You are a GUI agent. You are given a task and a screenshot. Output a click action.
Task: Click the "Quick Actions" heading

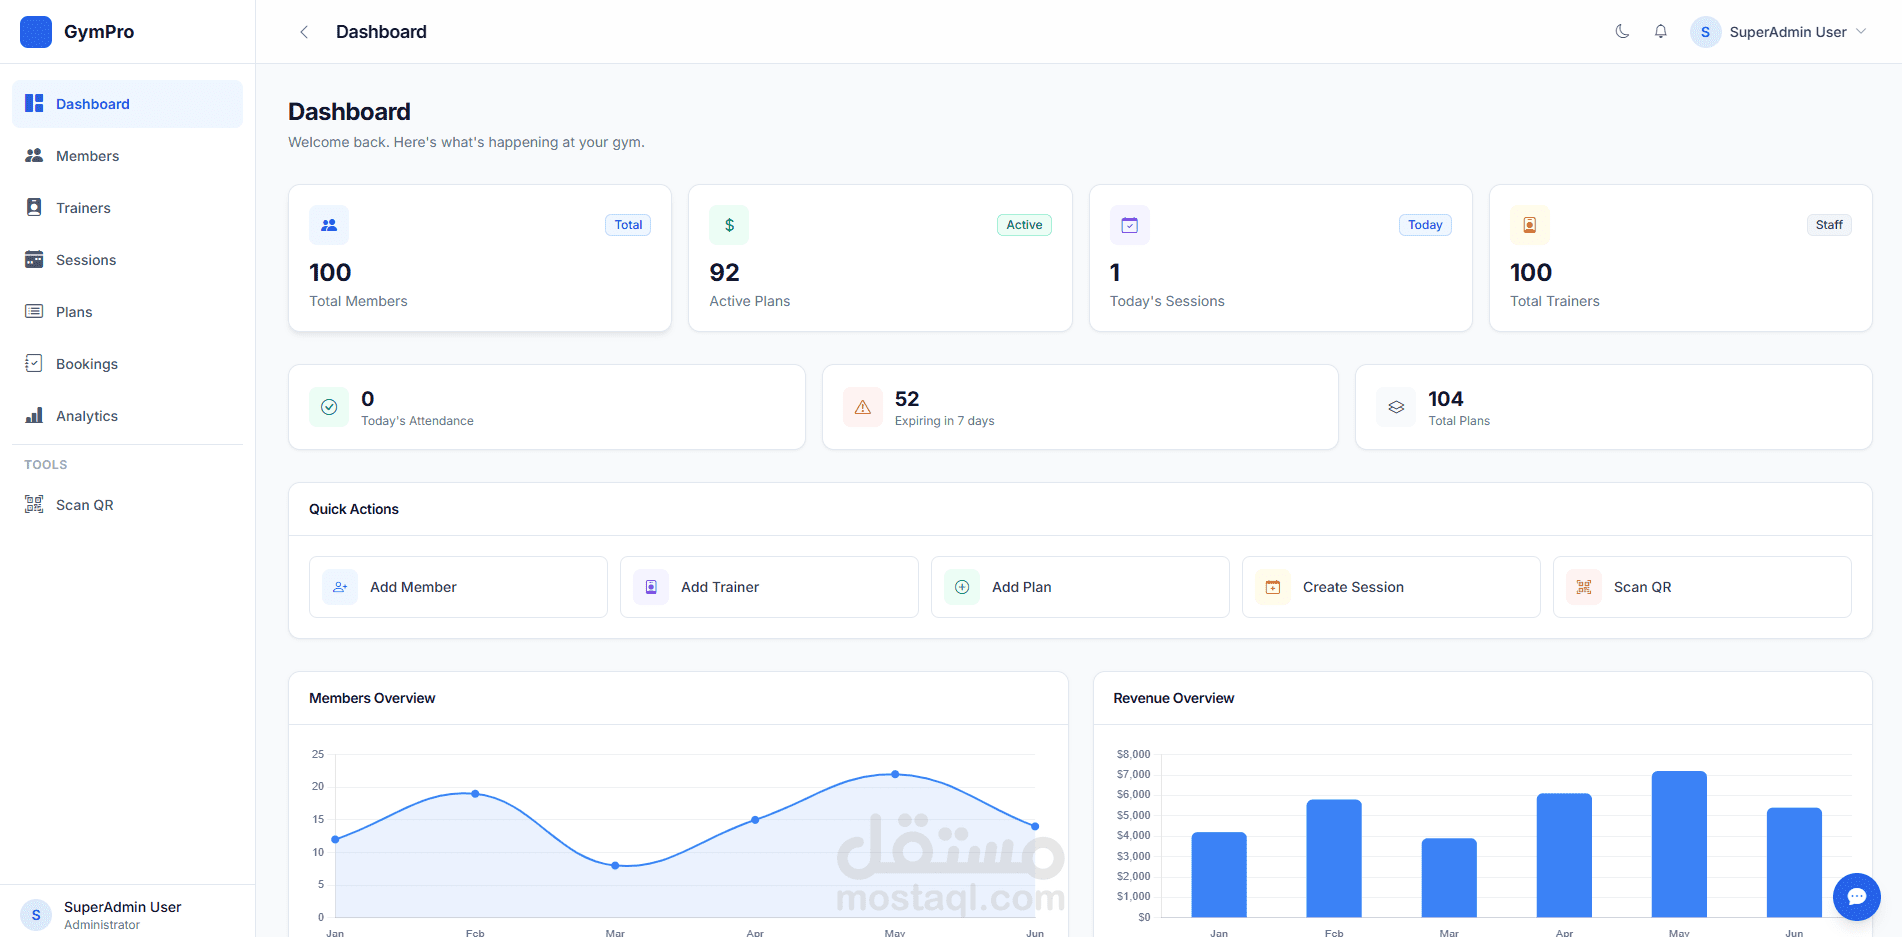click(x=354, y=509)
